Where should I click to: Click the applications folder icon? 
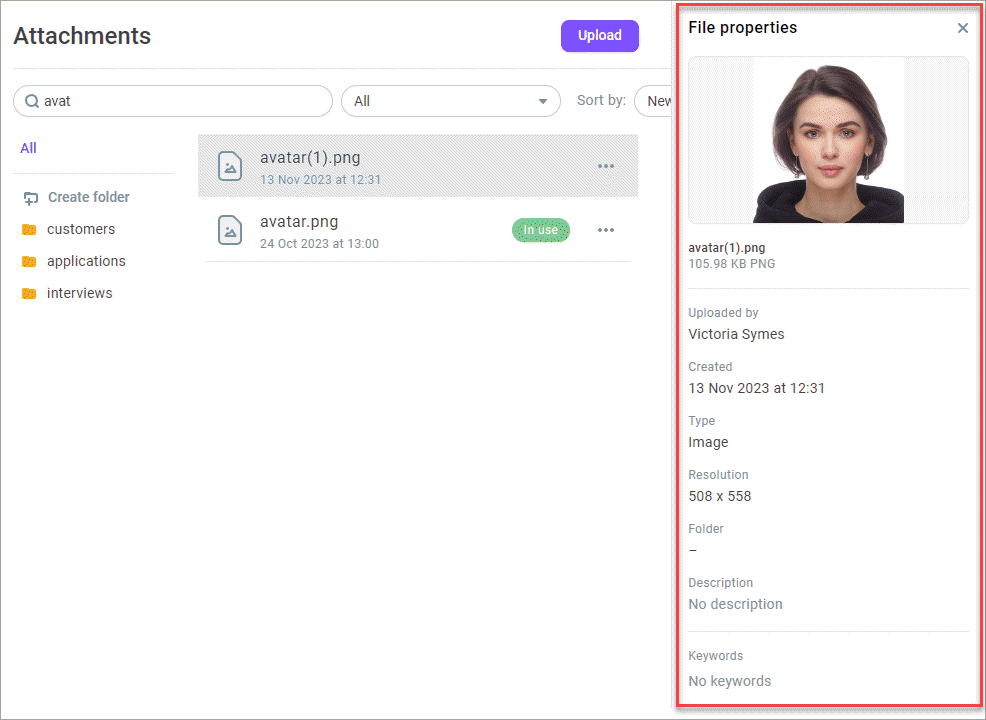(29, 262)
